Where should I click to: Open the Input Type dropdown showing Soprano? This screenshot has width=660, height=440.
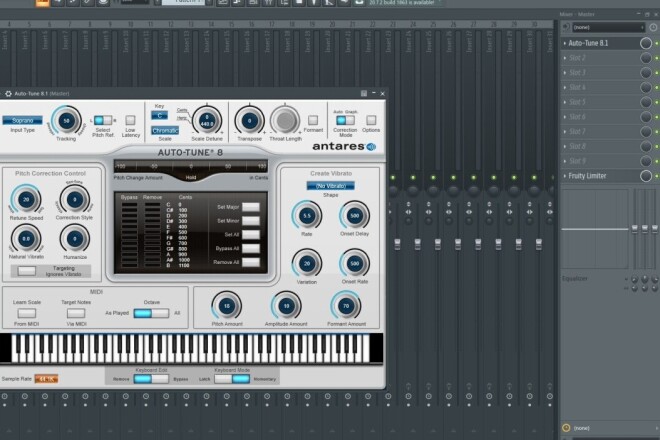click(x=22, y=120)
